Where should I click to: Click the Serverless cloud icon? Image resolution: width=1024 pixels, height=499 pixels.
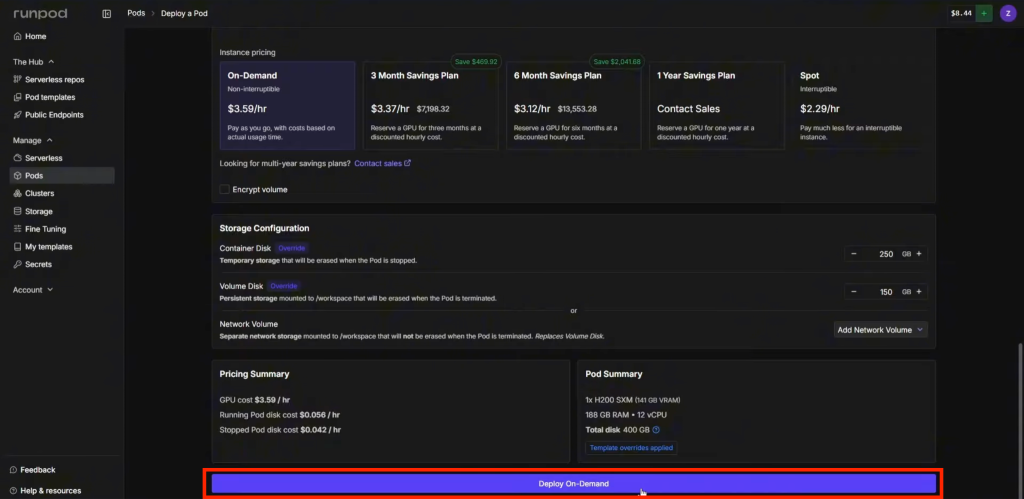pos(18,158)
